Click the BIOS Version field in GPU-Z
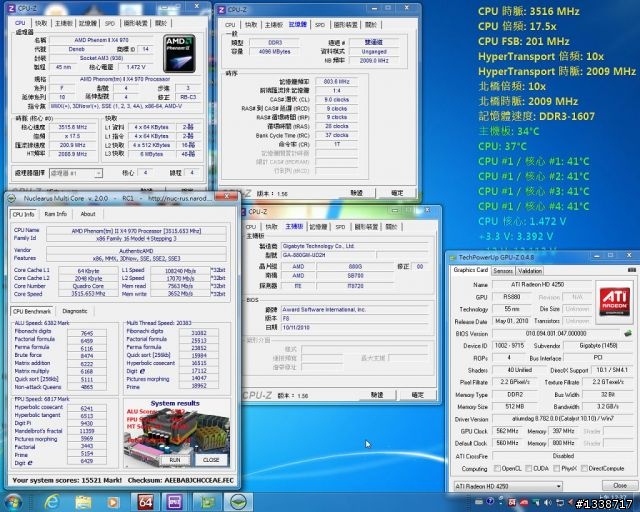 click(556, 334)
